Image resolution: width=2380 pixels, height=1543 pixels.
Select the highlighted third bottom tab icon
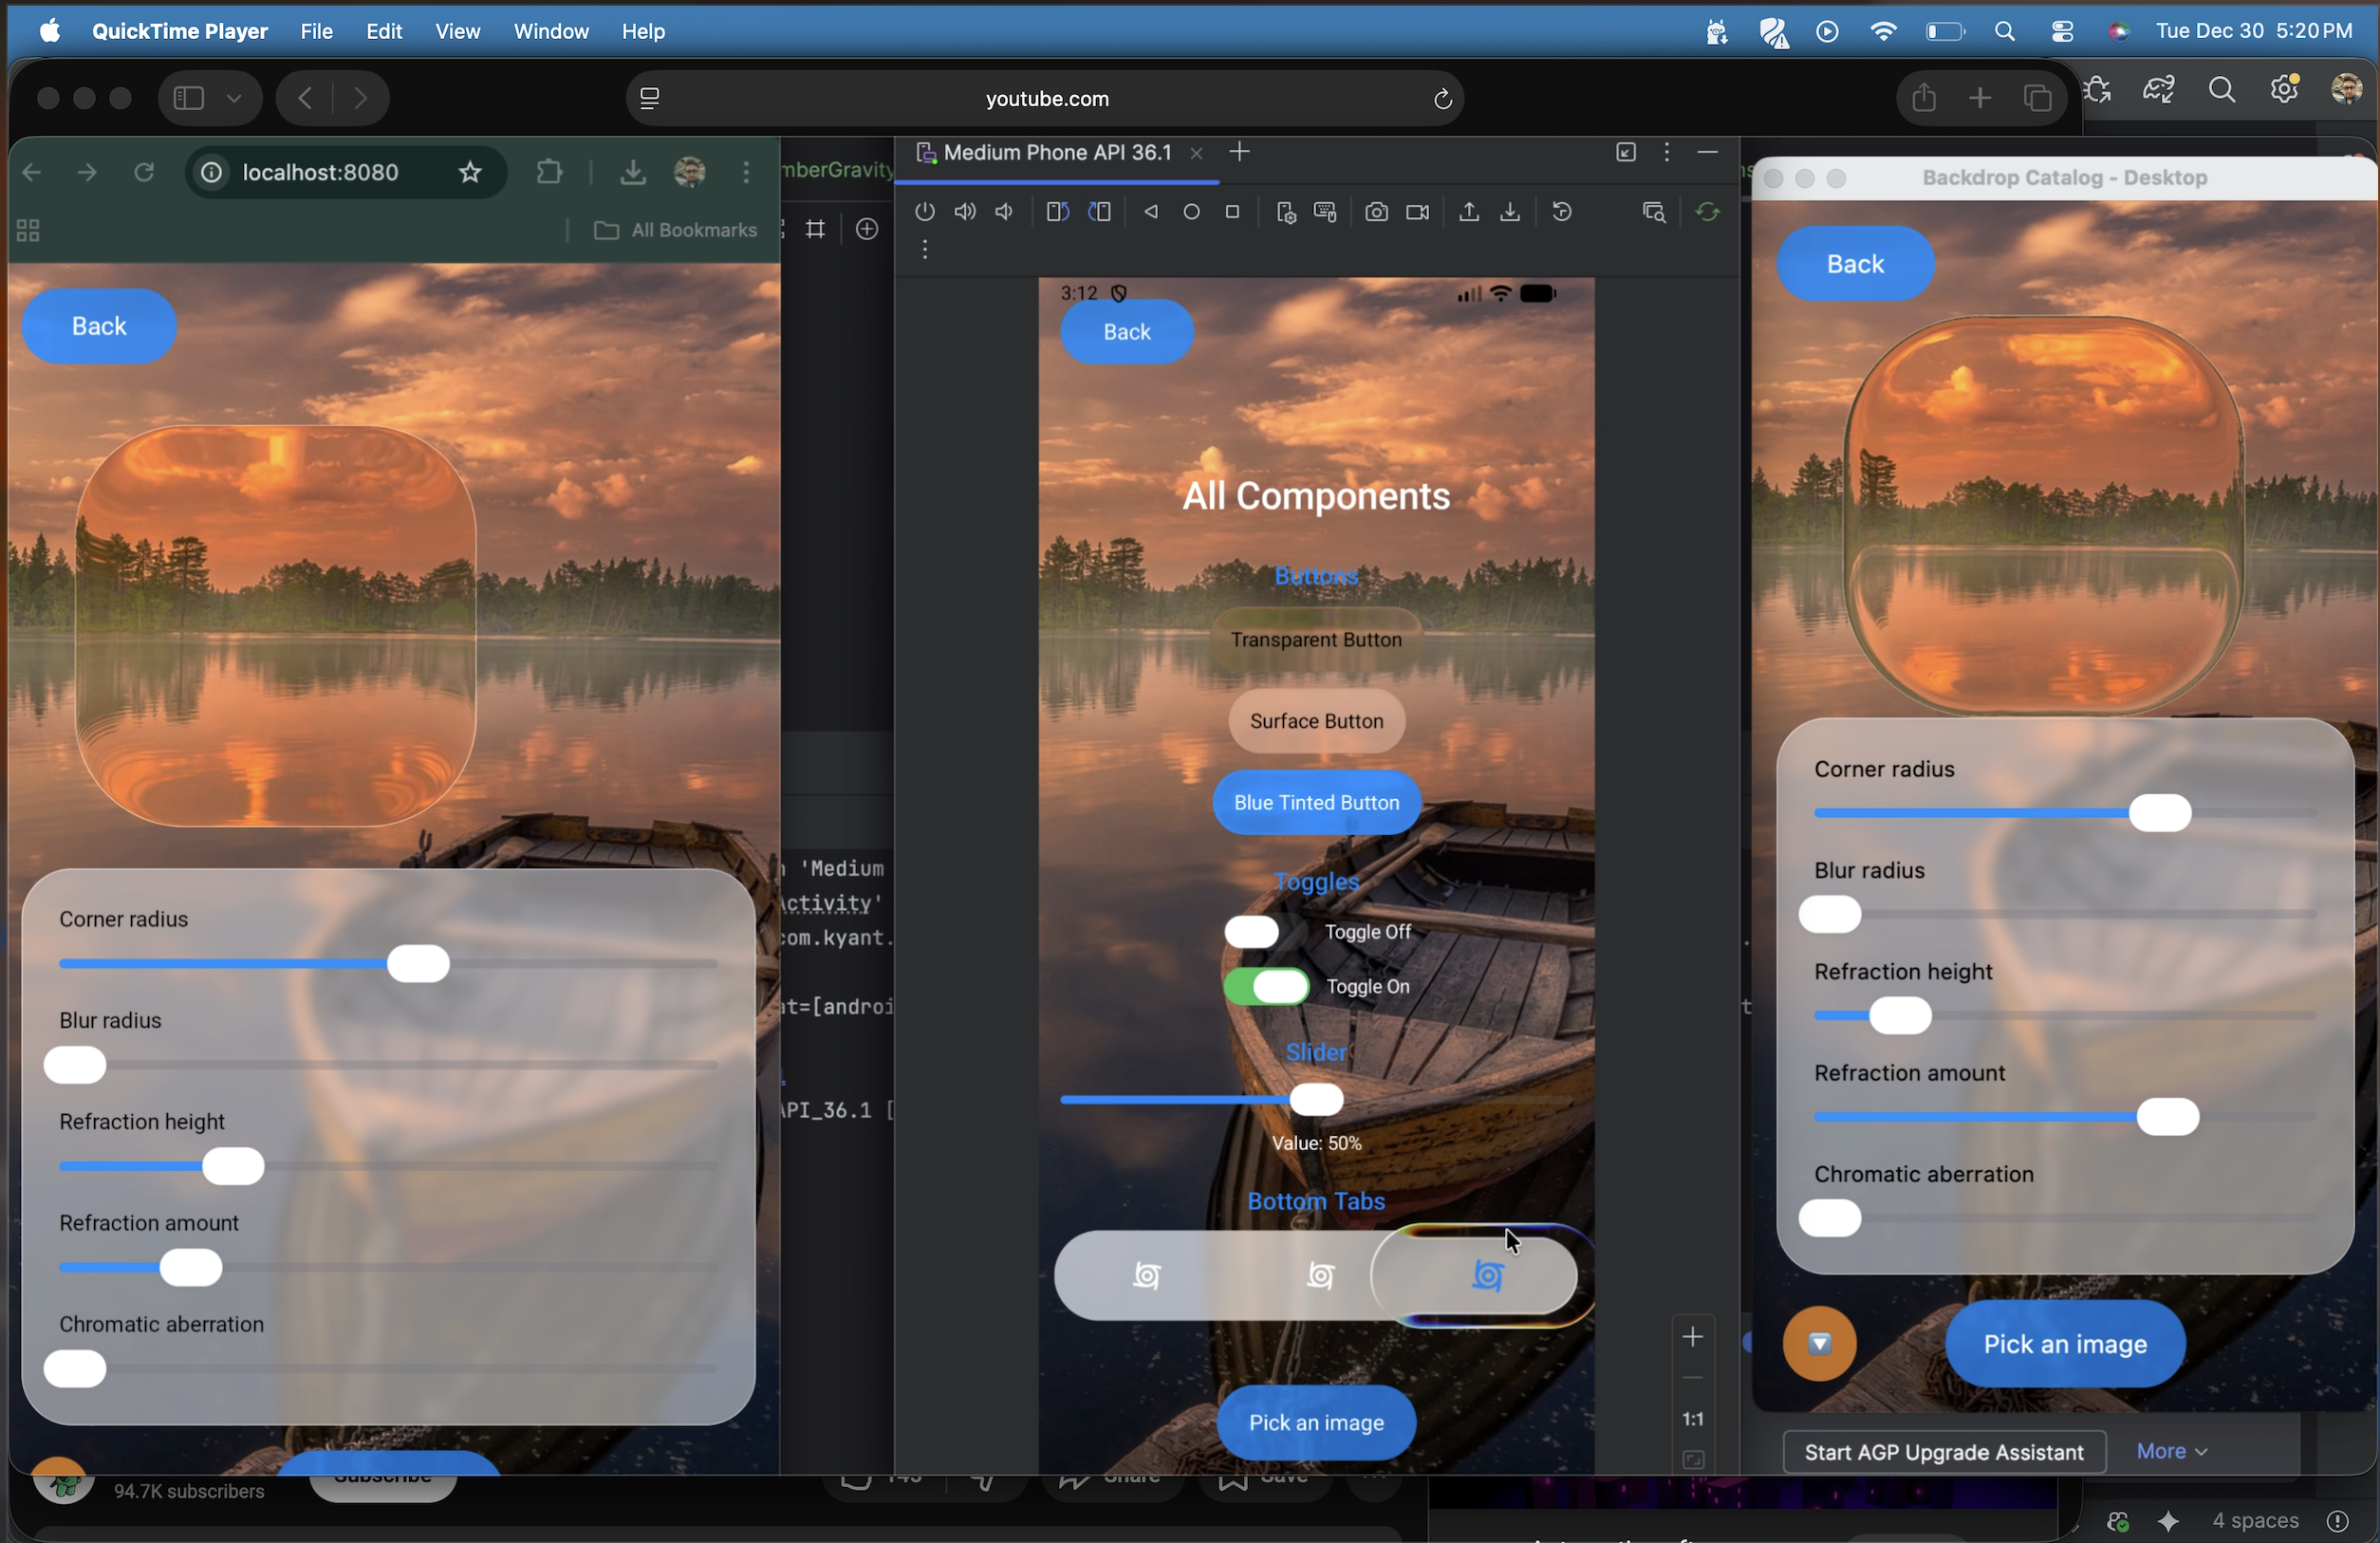(x=1487, y=1275)
